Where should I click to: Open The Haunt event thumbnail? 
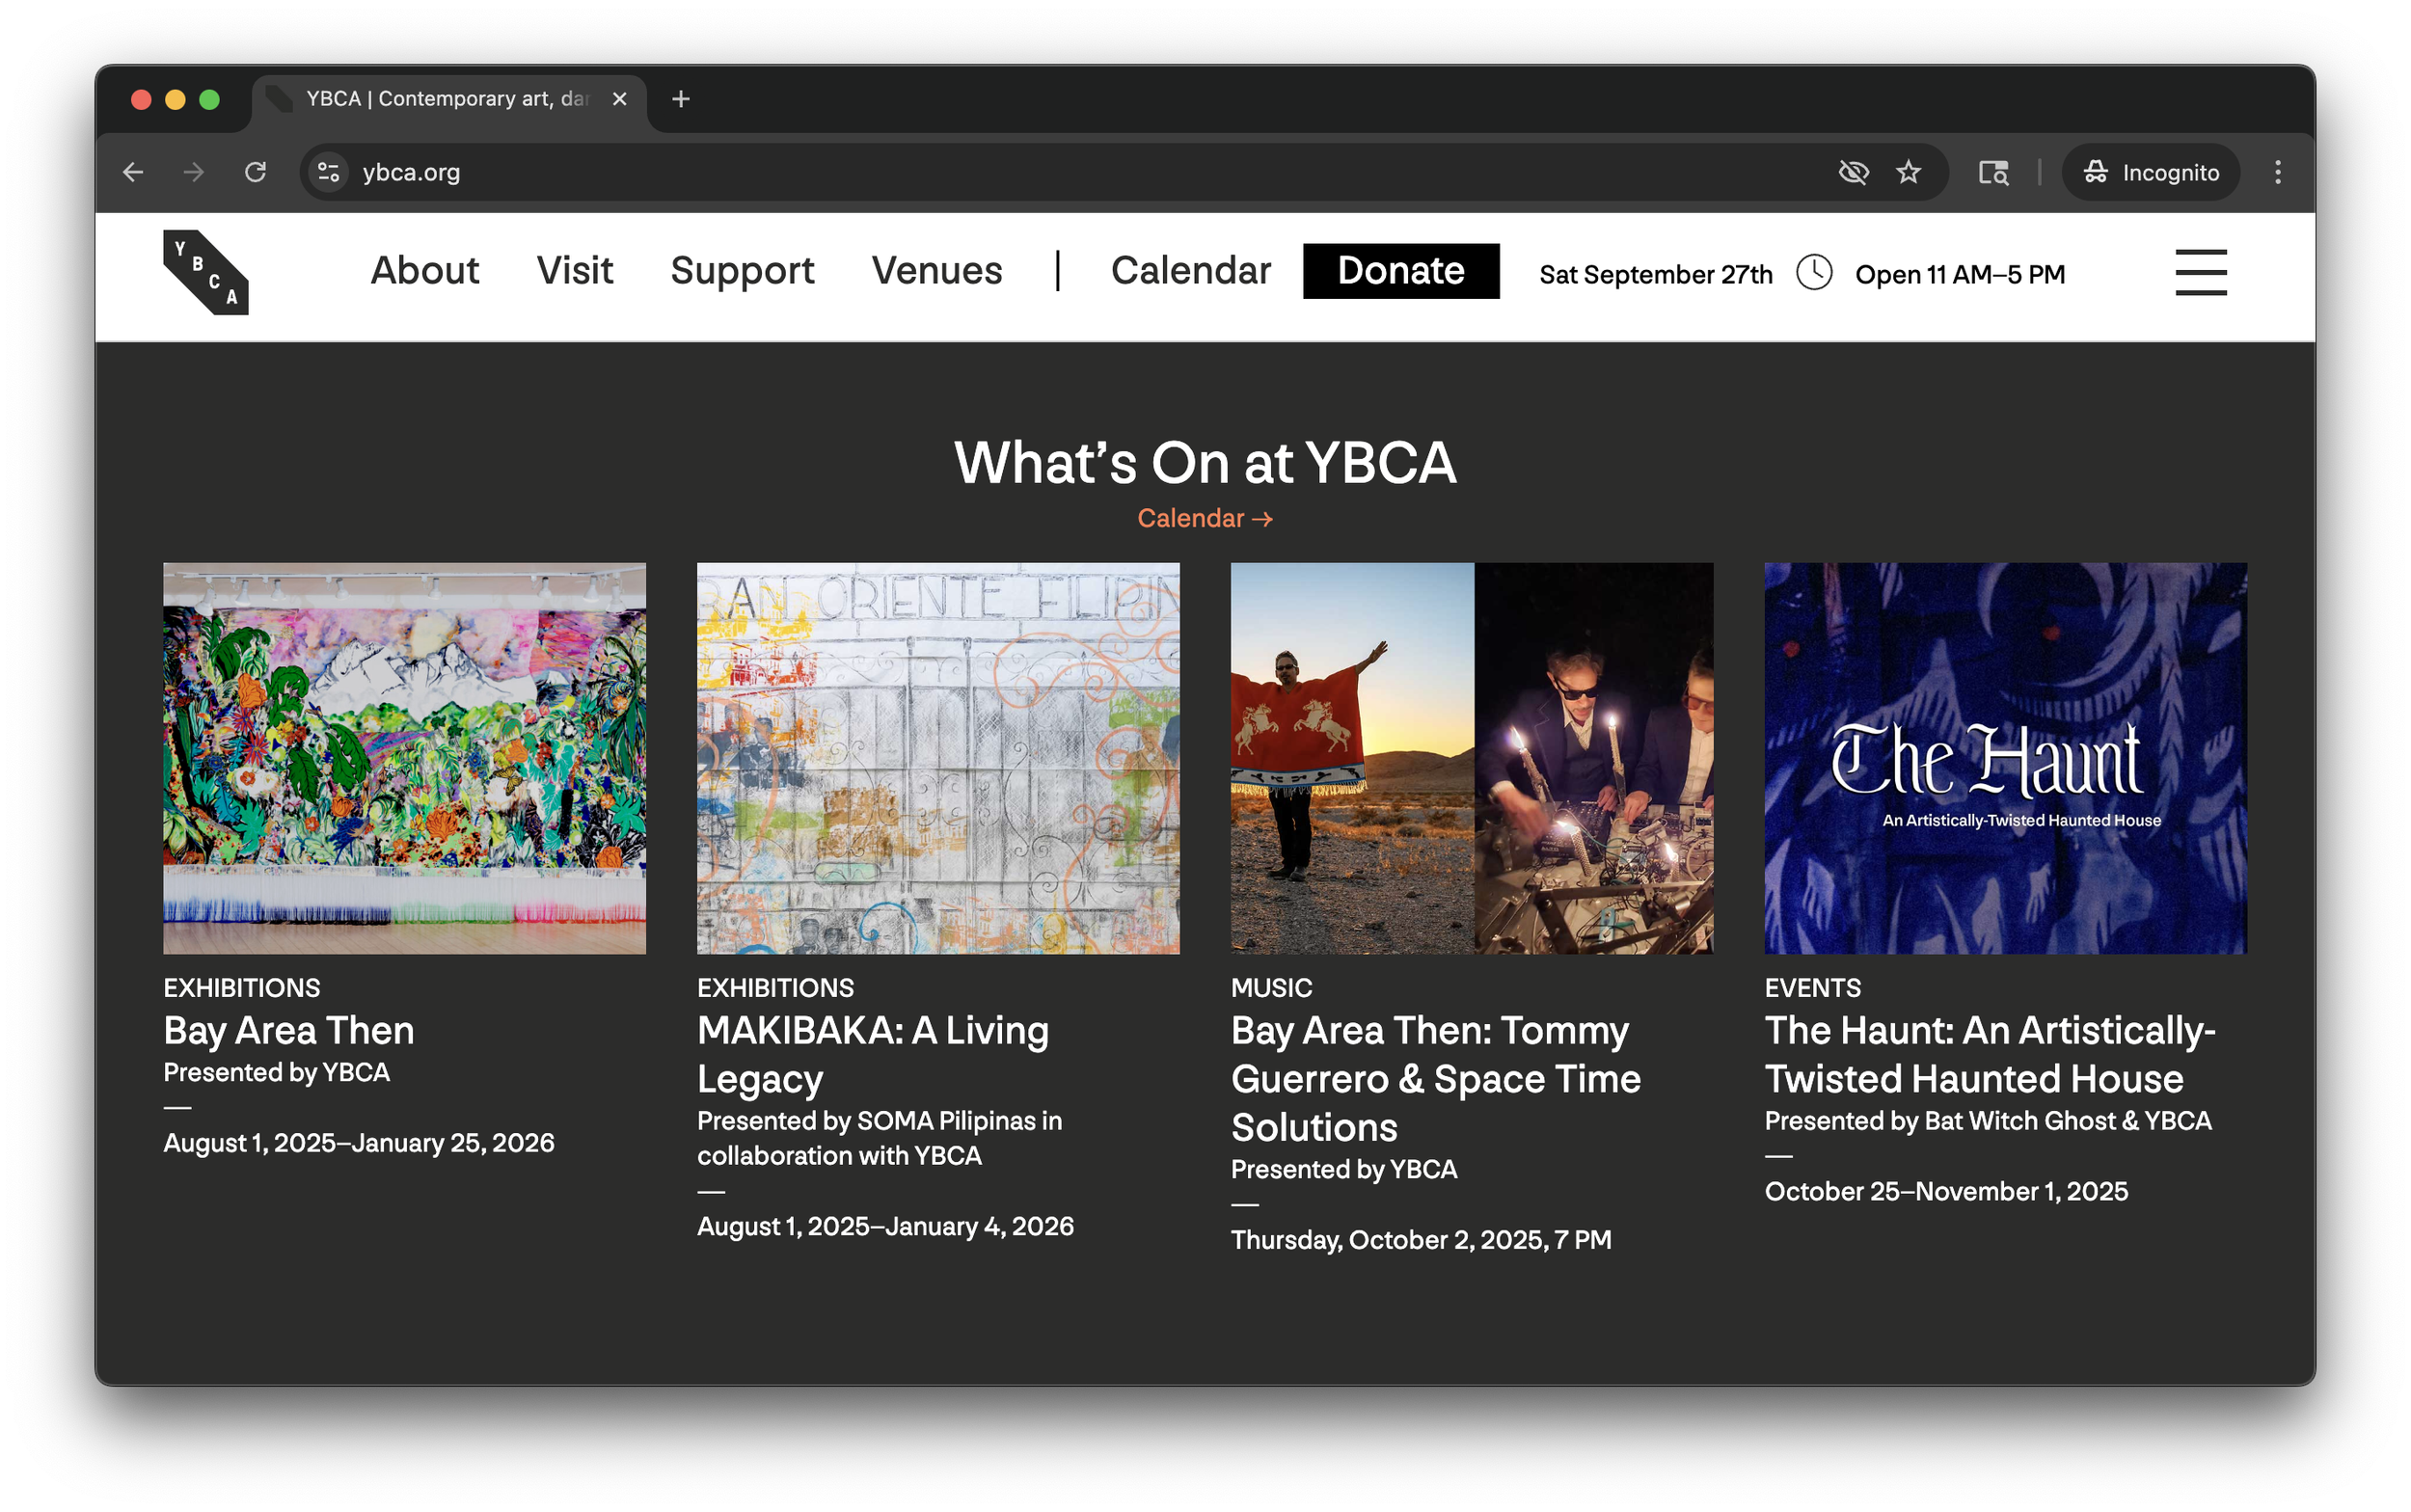point(2004,758)
